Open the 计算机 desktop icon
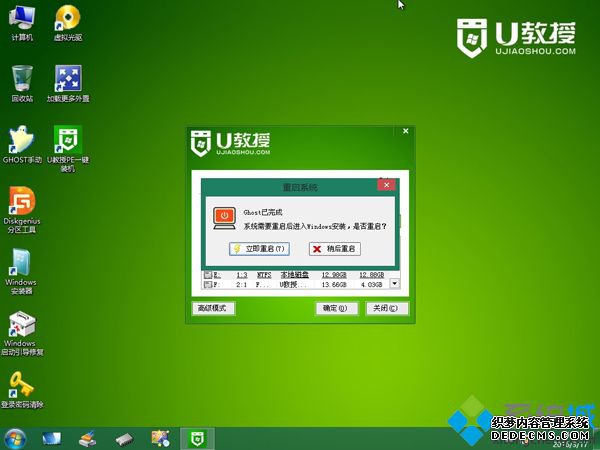Image resolution: width=600 pixels, height=450 pixels. click(x=22, y=23)
